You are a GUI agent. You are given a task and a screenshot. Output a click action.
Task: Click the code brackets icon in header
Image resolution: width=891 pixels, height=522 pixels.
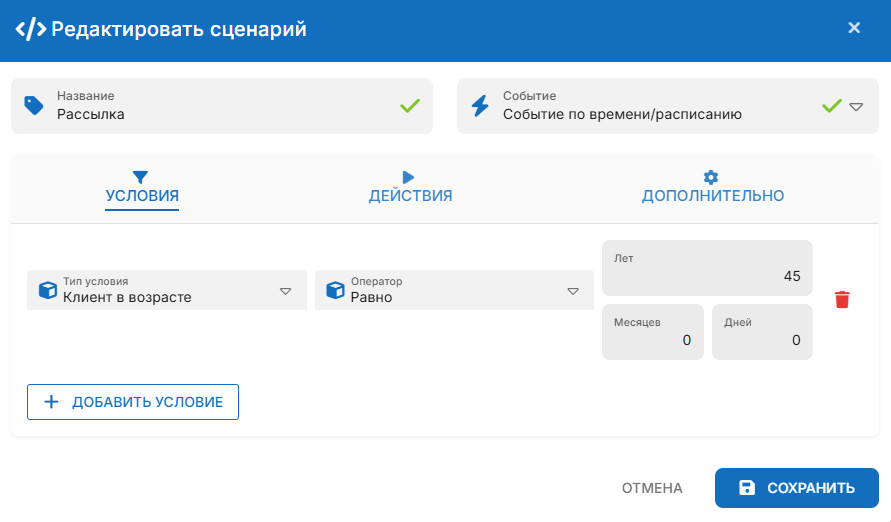pos(30,29)
